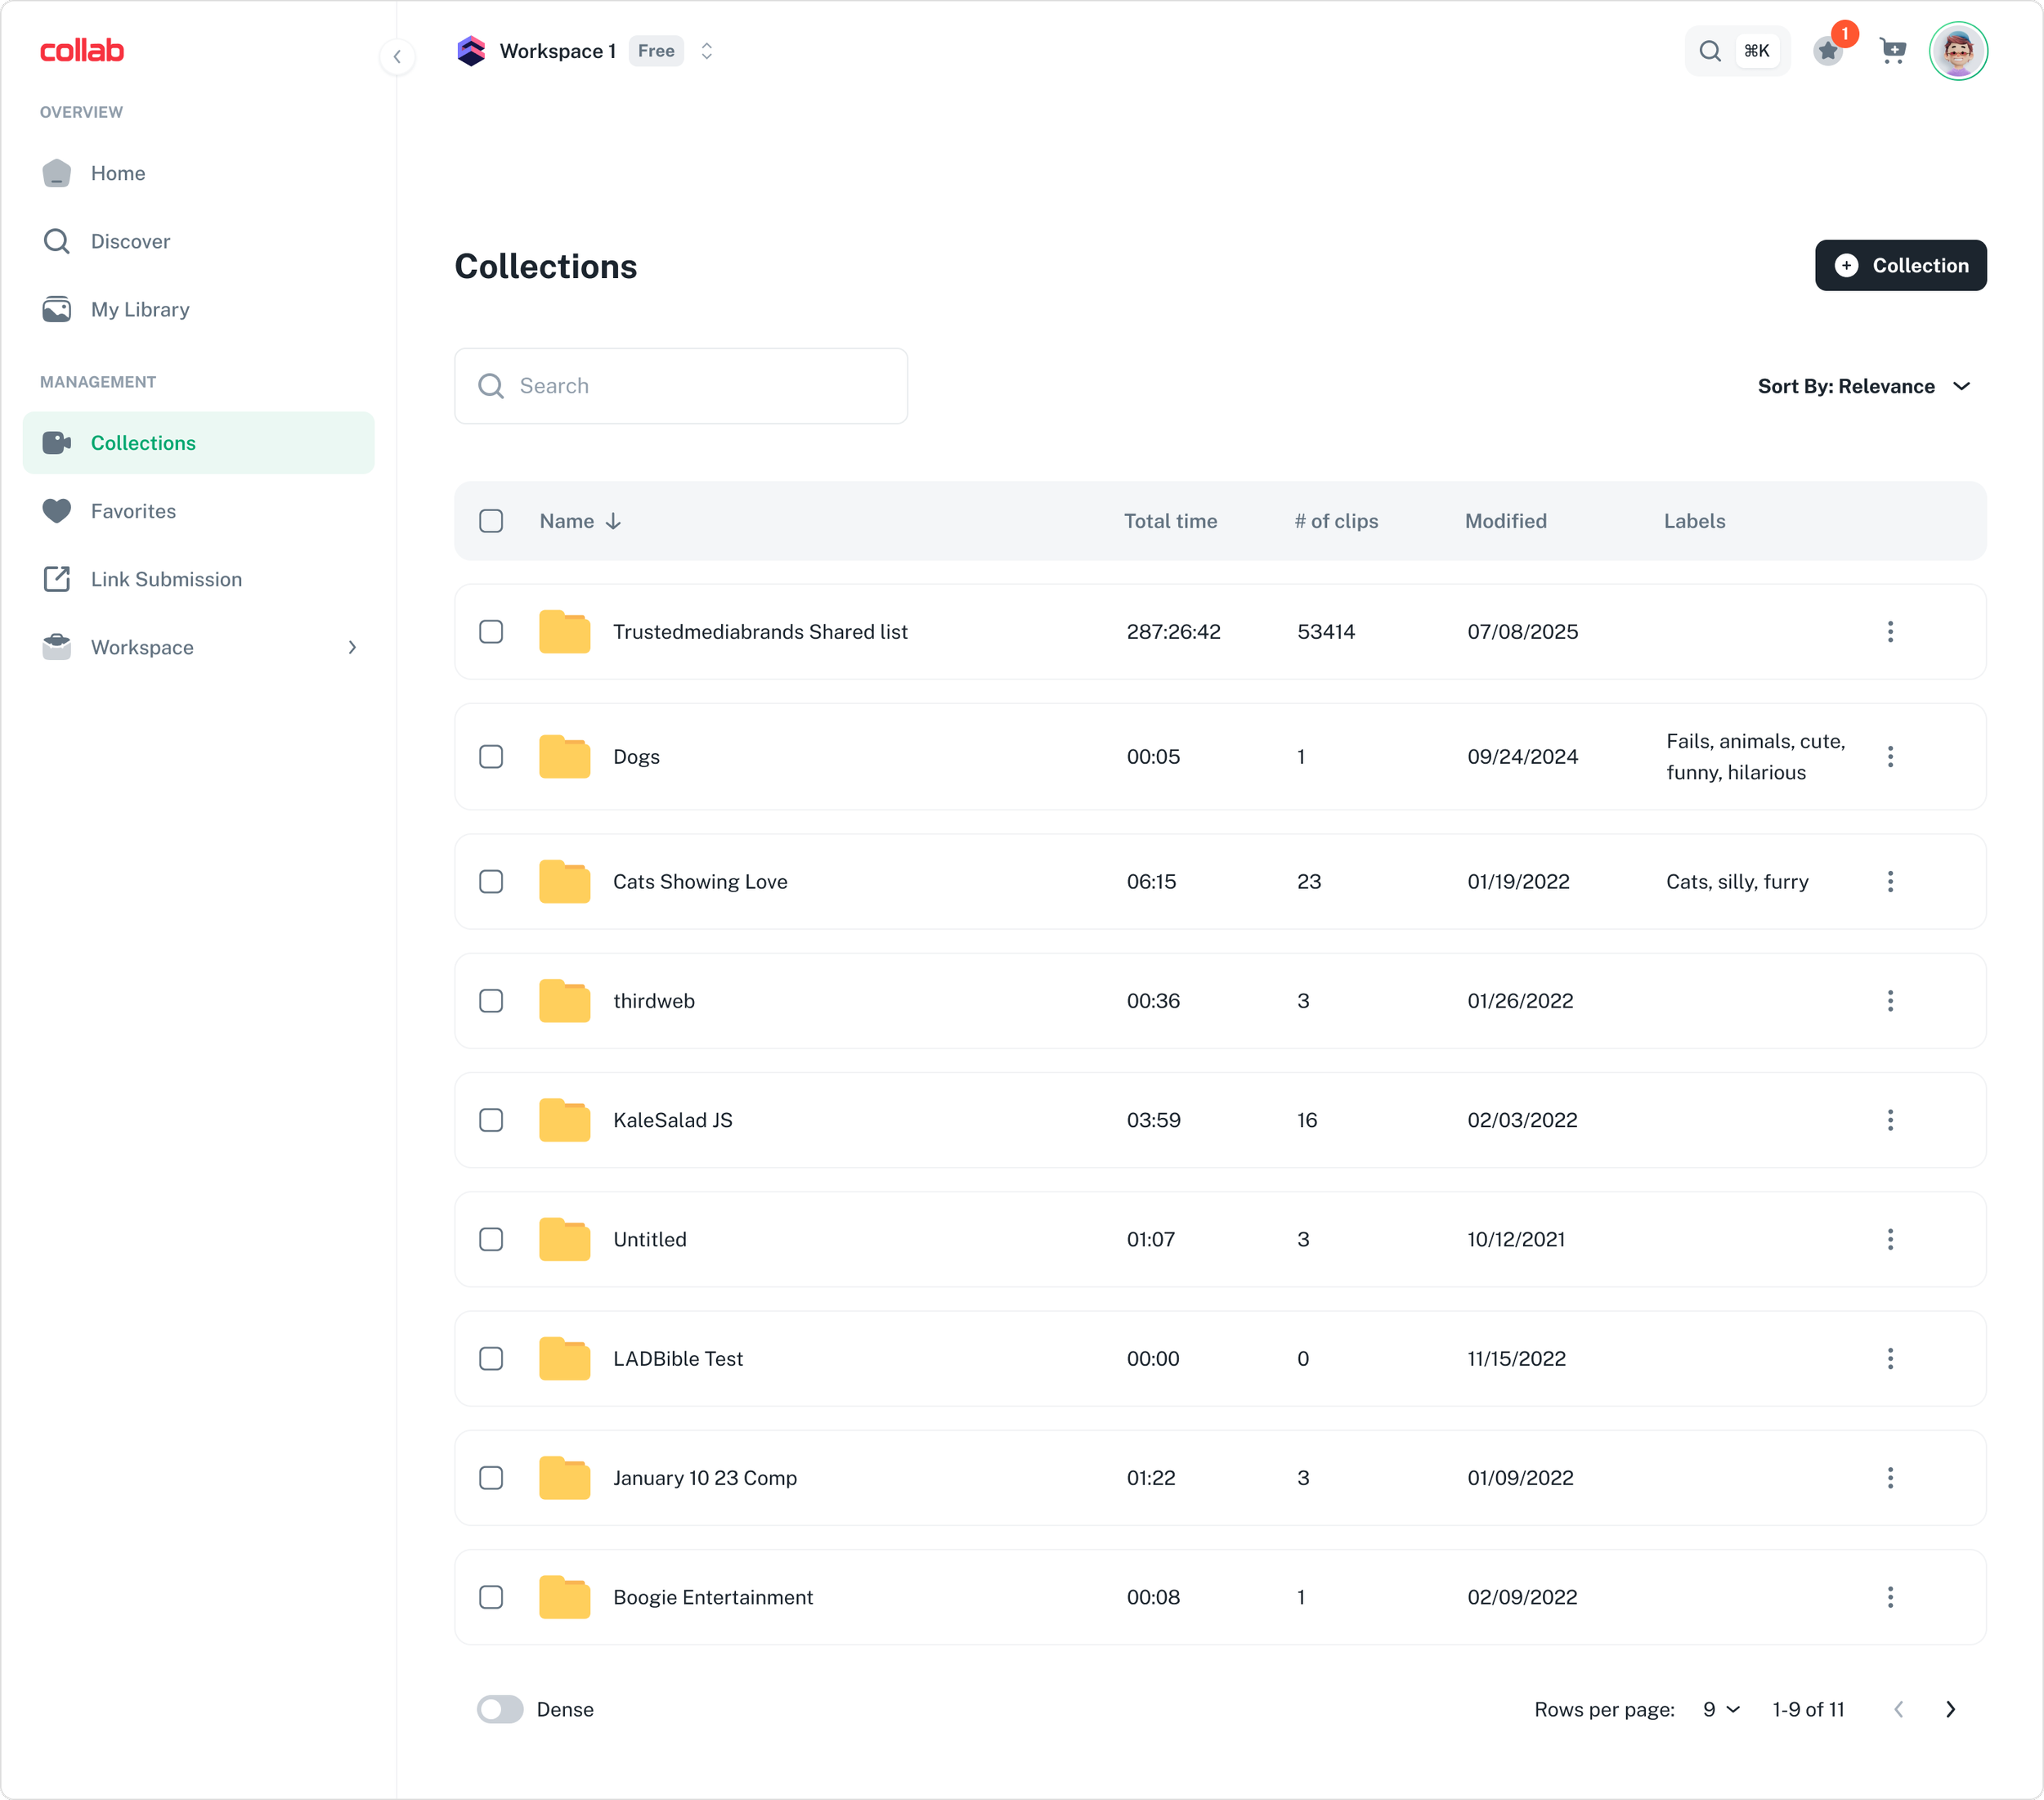Click the add Collection button
This screenshot has width=2044, height=1800.
click(1900, 266)
